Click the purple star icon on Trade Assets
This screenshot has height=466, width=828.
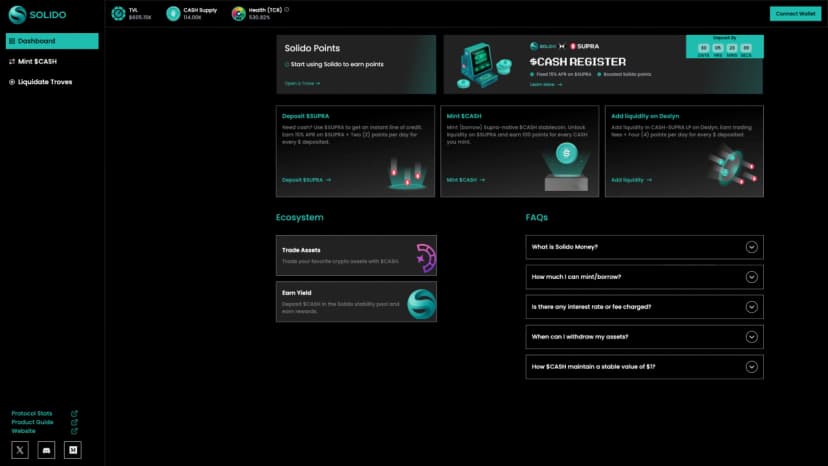click(426, 258)
